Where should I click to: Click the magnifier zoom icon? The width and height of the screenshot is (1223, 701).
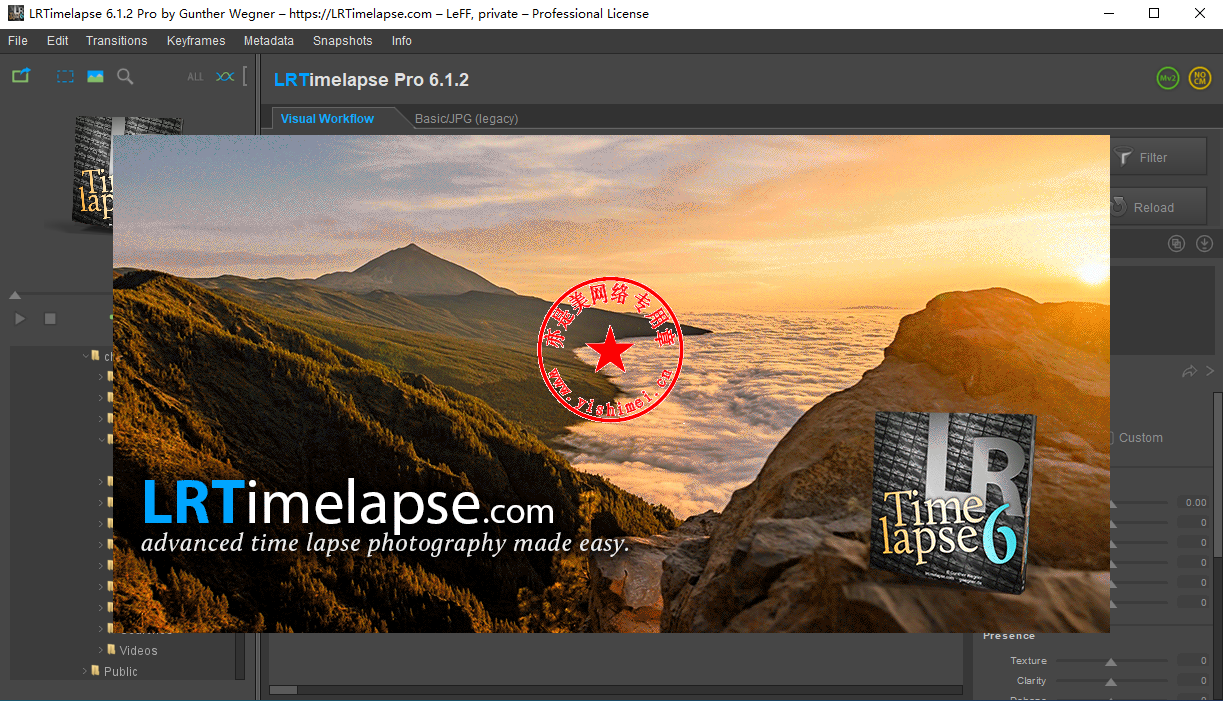click(x=125, y=76)
